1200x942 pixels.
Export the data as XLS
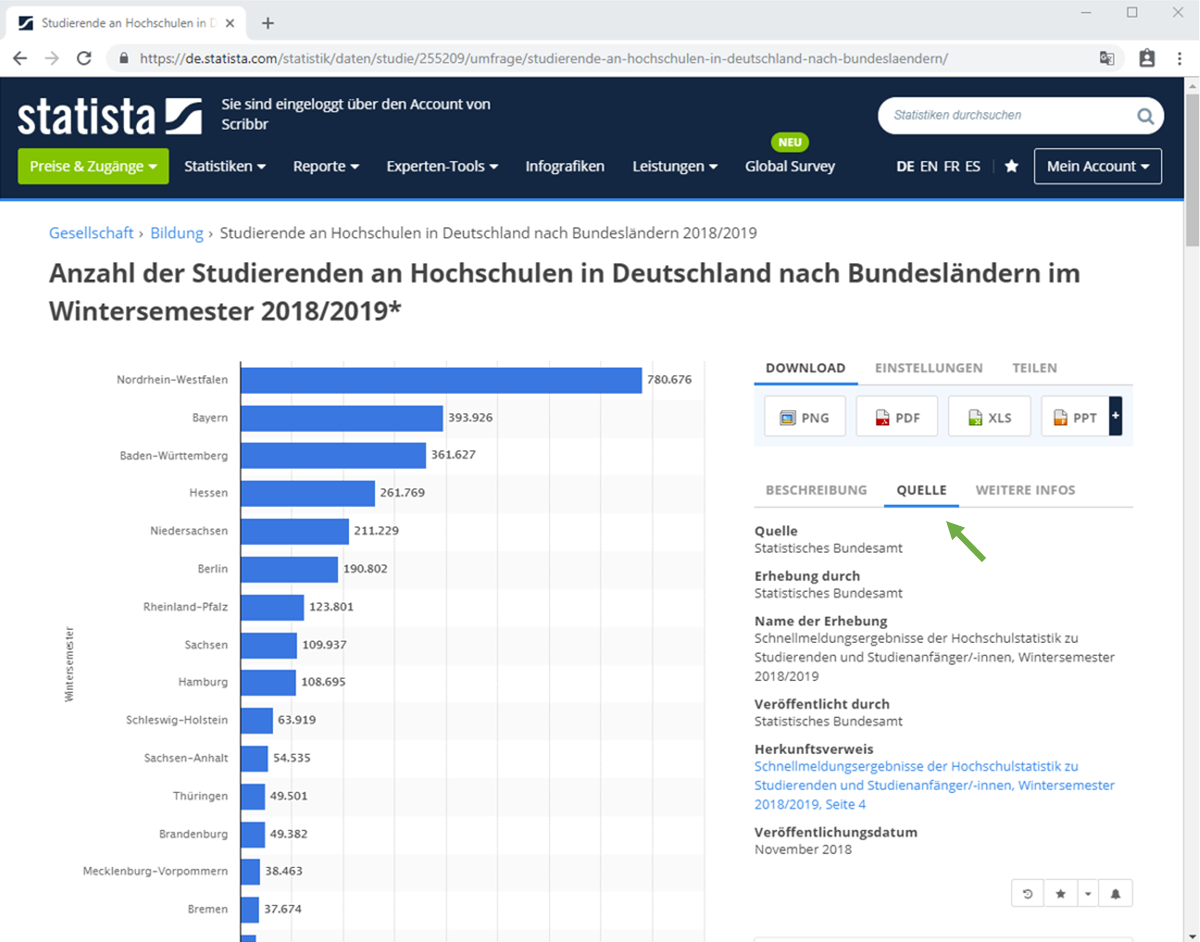988,417
